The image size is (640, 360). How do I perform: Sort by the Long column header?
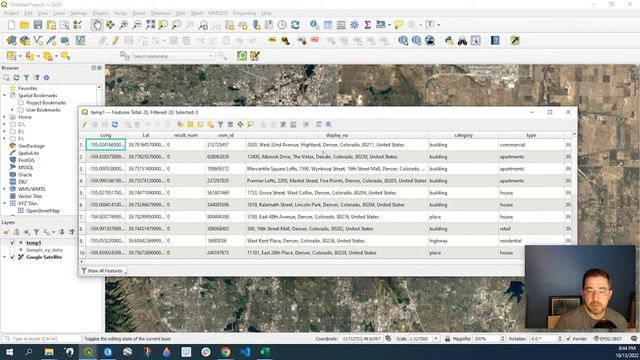tap(106, 135)
